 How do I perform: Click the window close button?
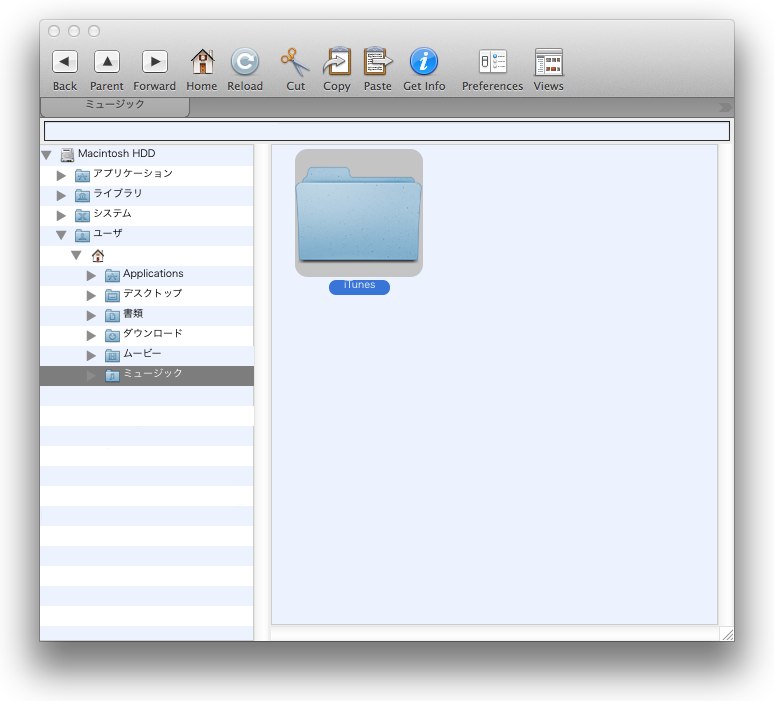54,31
